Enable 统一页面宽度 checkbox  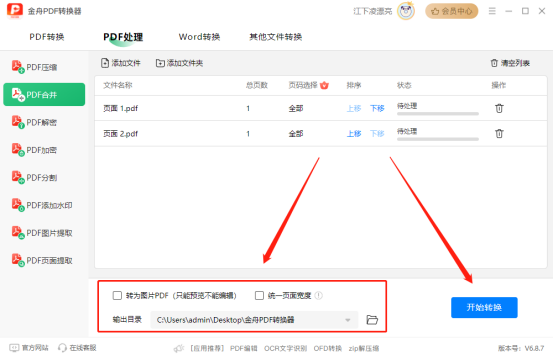pyautogui.click(x=259, y=295)
